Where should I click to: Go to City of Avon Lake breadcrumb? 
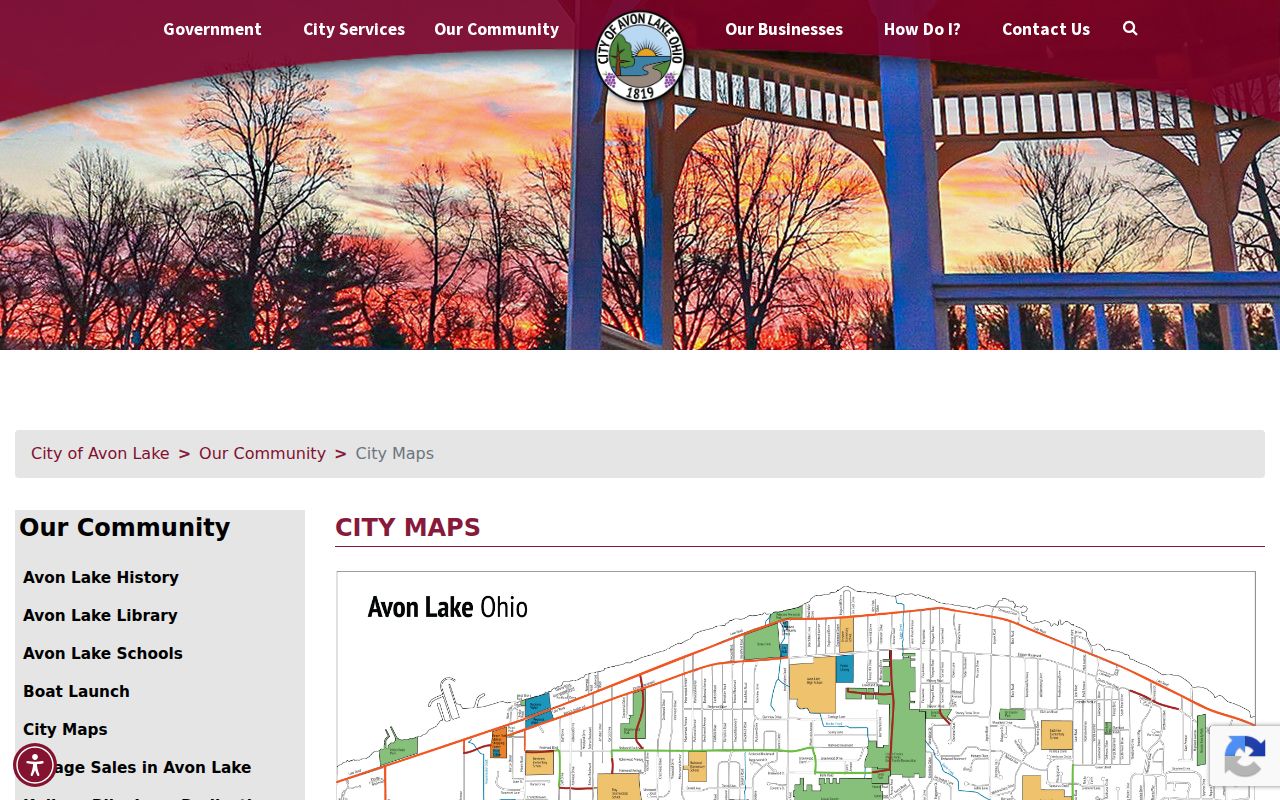pos(100,453)
